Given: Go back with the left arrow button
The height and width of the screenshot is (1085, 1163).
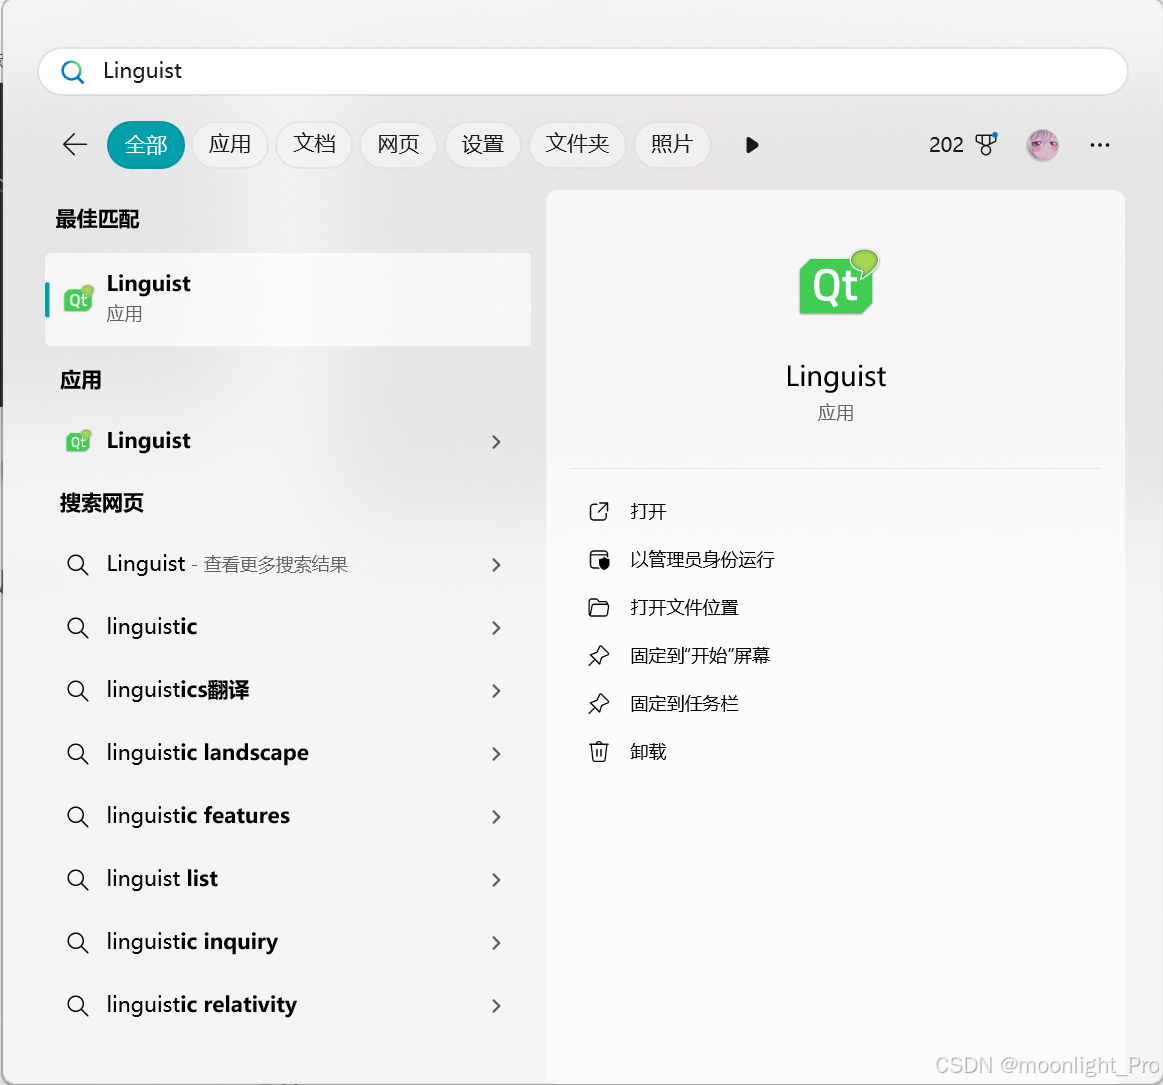Looking at the screenshot, I should pos(75,145).
